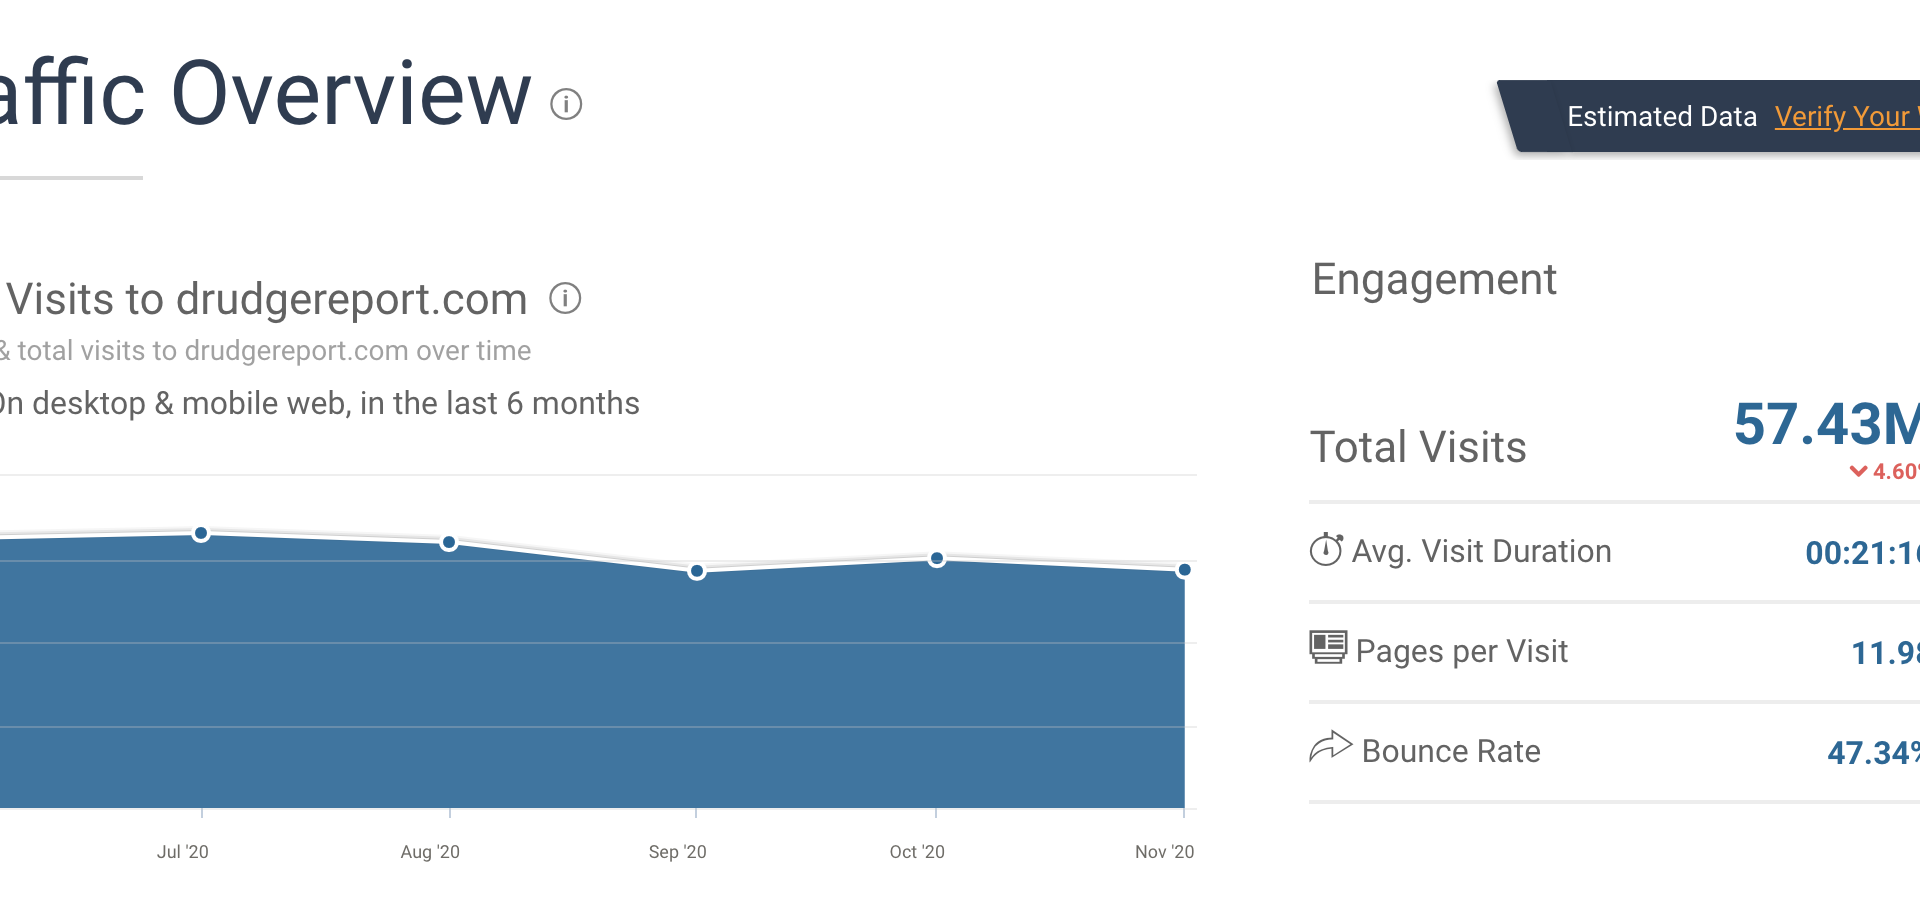Click the Sep '20 data point on chart
The height and width of the screenshot is (904, 1920).
click(697, 571)
